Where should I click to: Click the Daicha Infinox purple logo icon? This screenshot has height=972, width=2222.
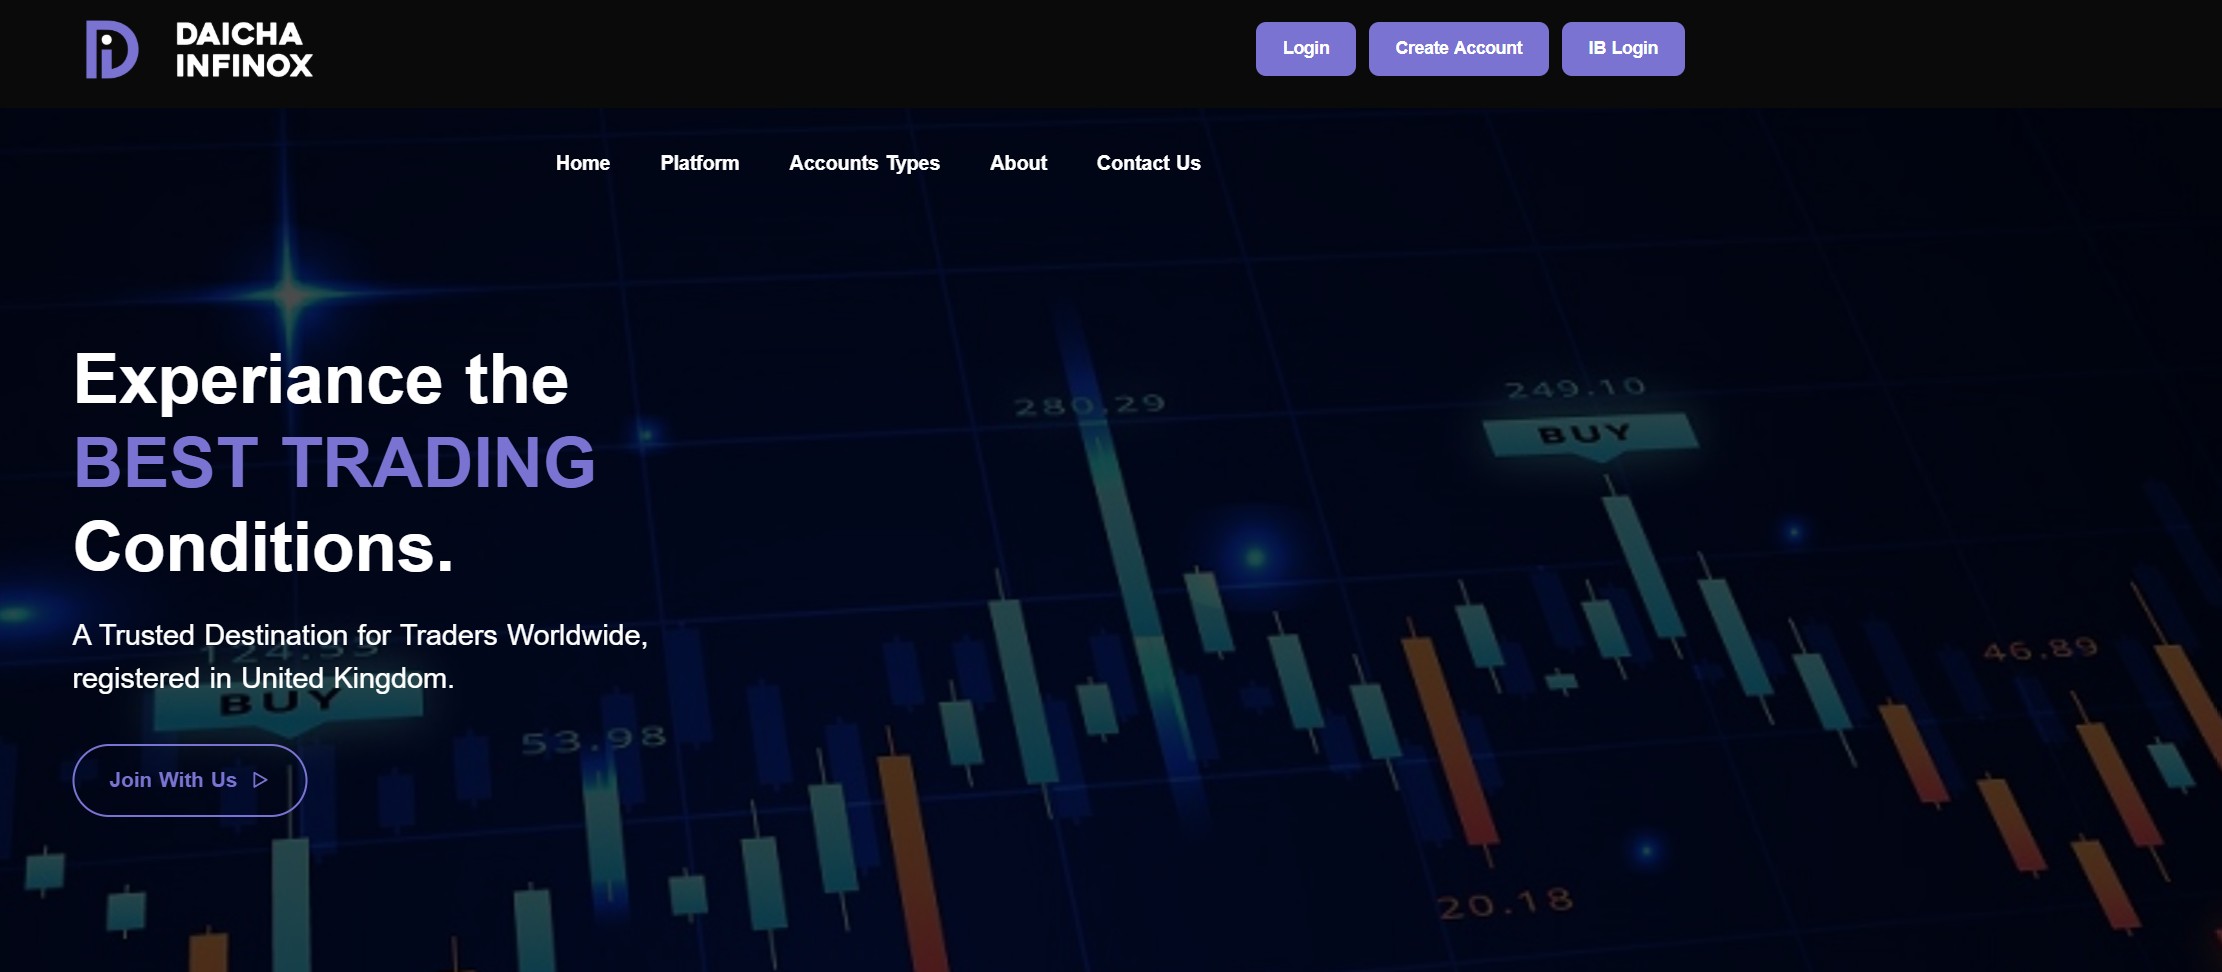pos(112,50)
